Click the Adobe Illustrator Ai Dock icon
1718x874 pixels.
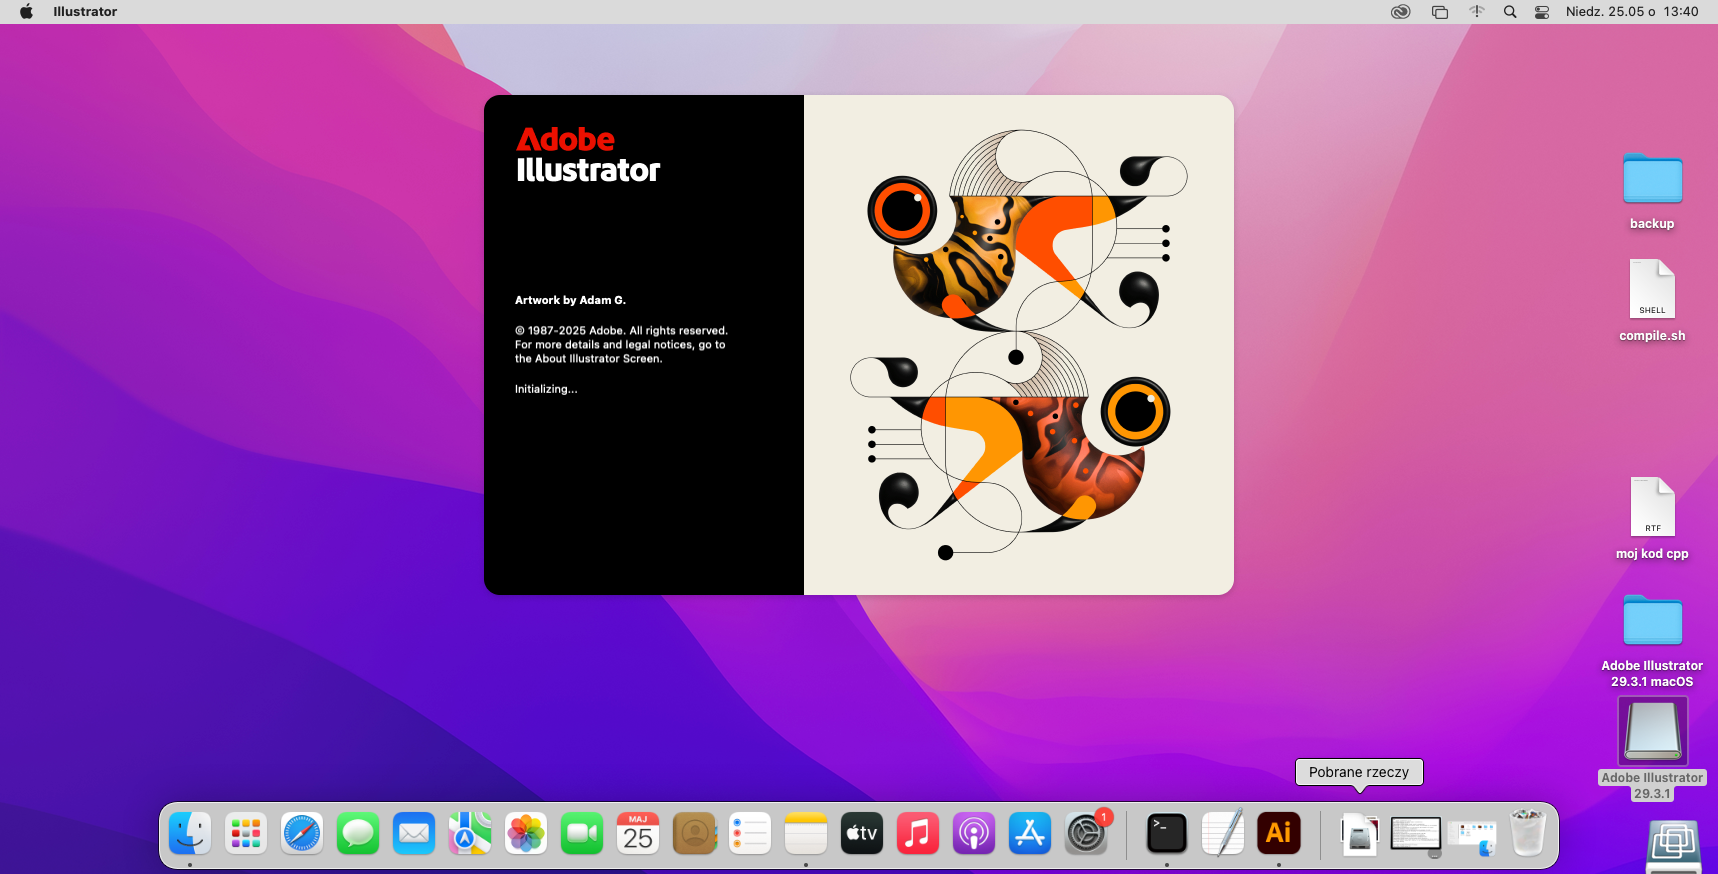coord(1278,833)
